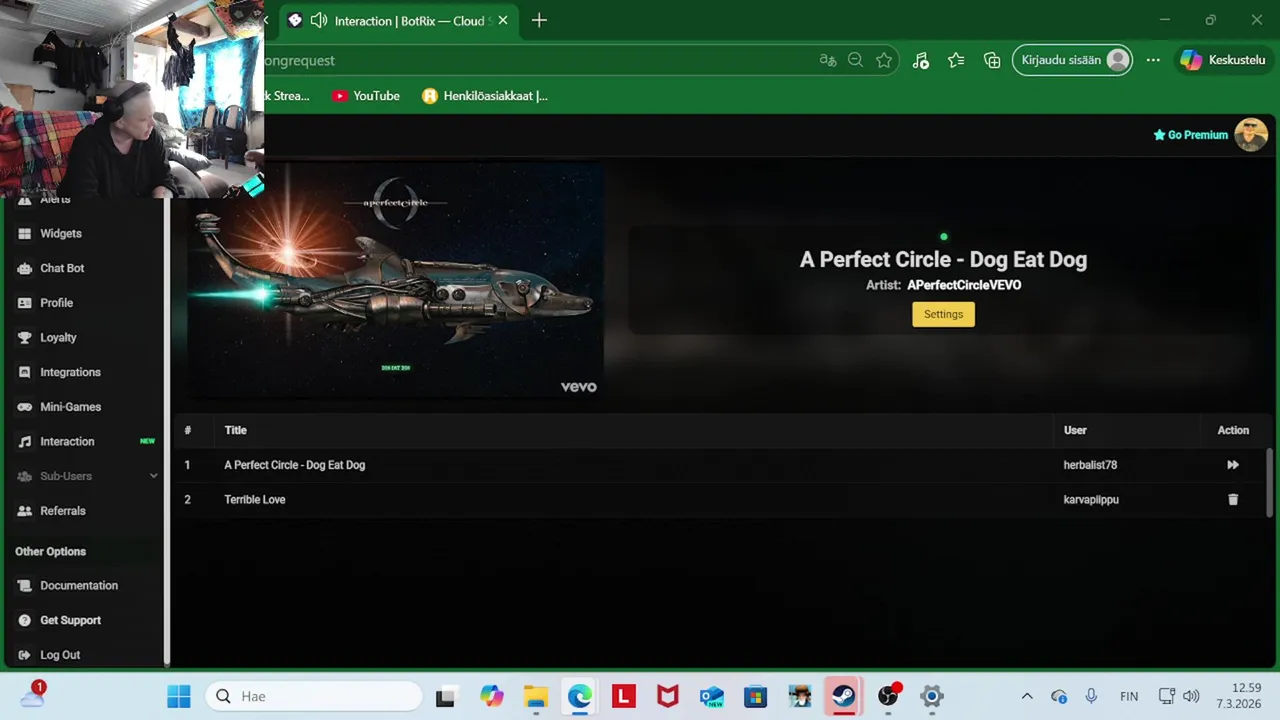Click the Action column header
This screenshot has width=1280, height=720.
[1233, 430]
